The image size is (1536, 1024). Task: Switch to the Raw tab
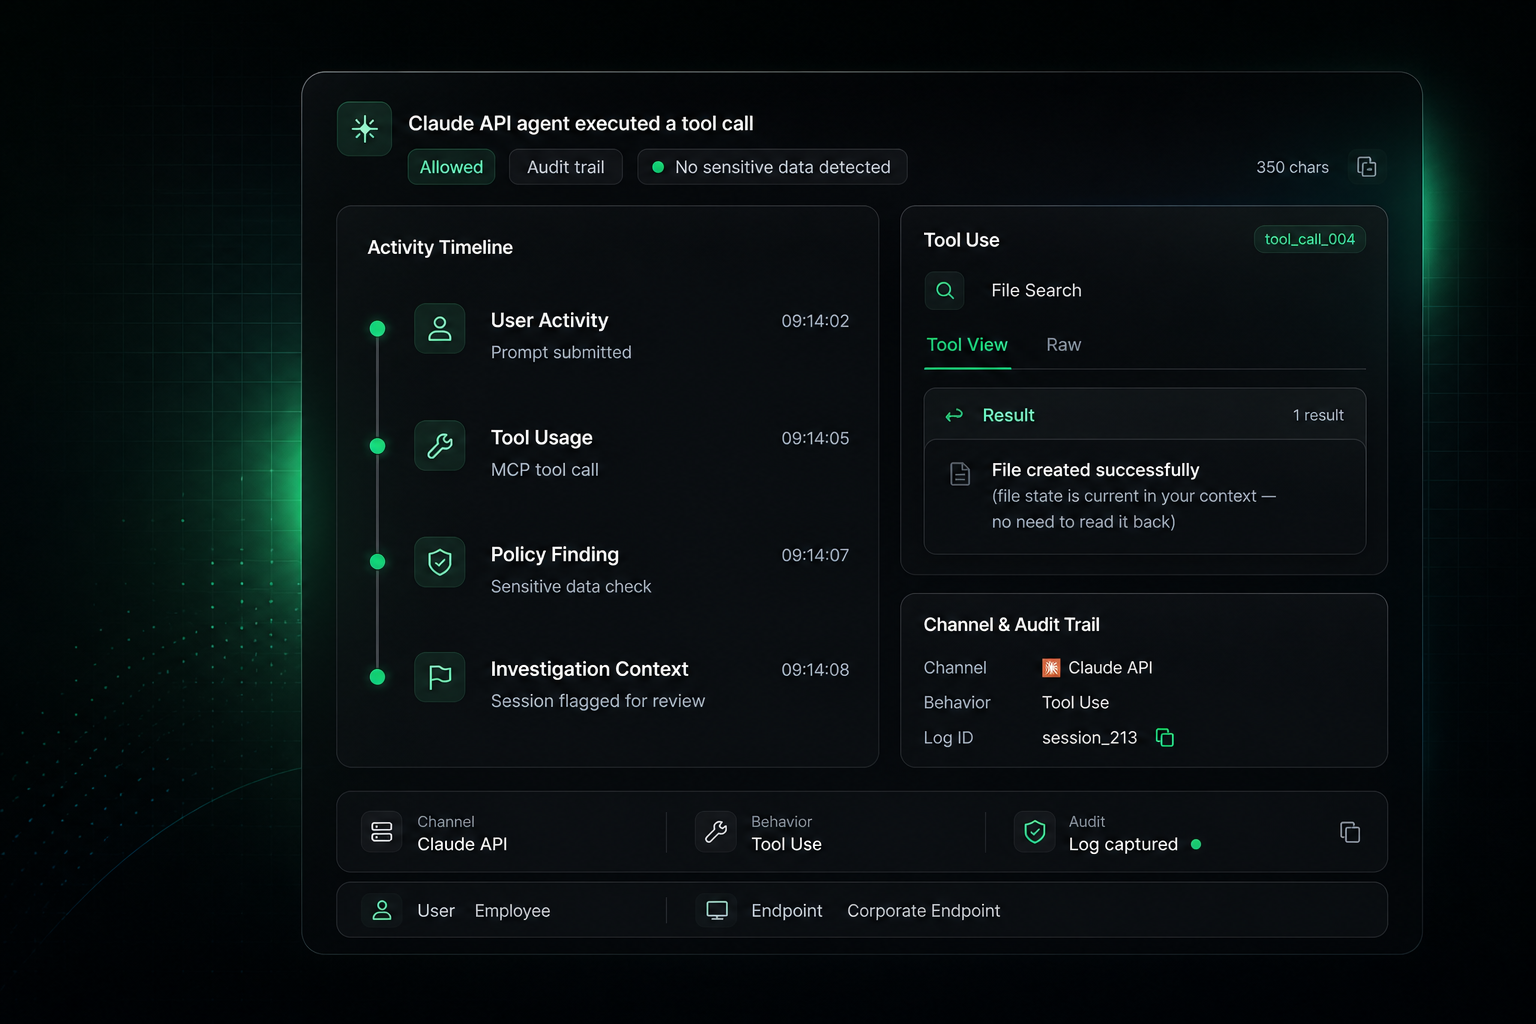pos(1064,345)
